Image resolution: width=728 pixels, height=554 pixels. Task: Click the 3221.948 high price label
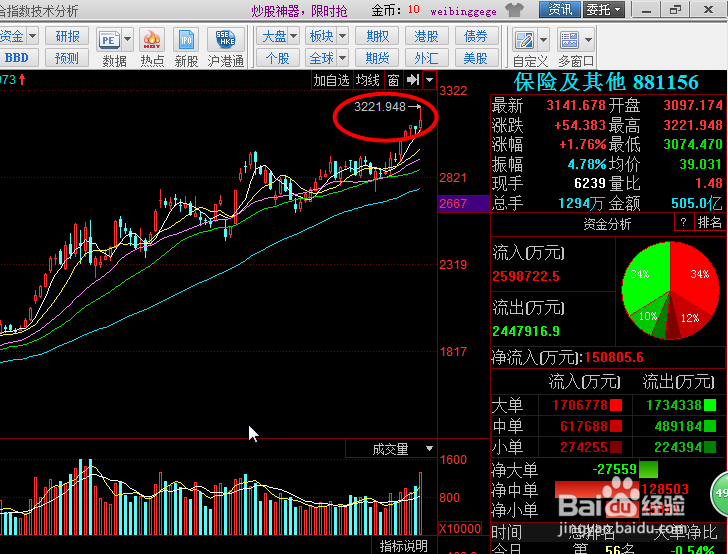(x=380, y=107)
